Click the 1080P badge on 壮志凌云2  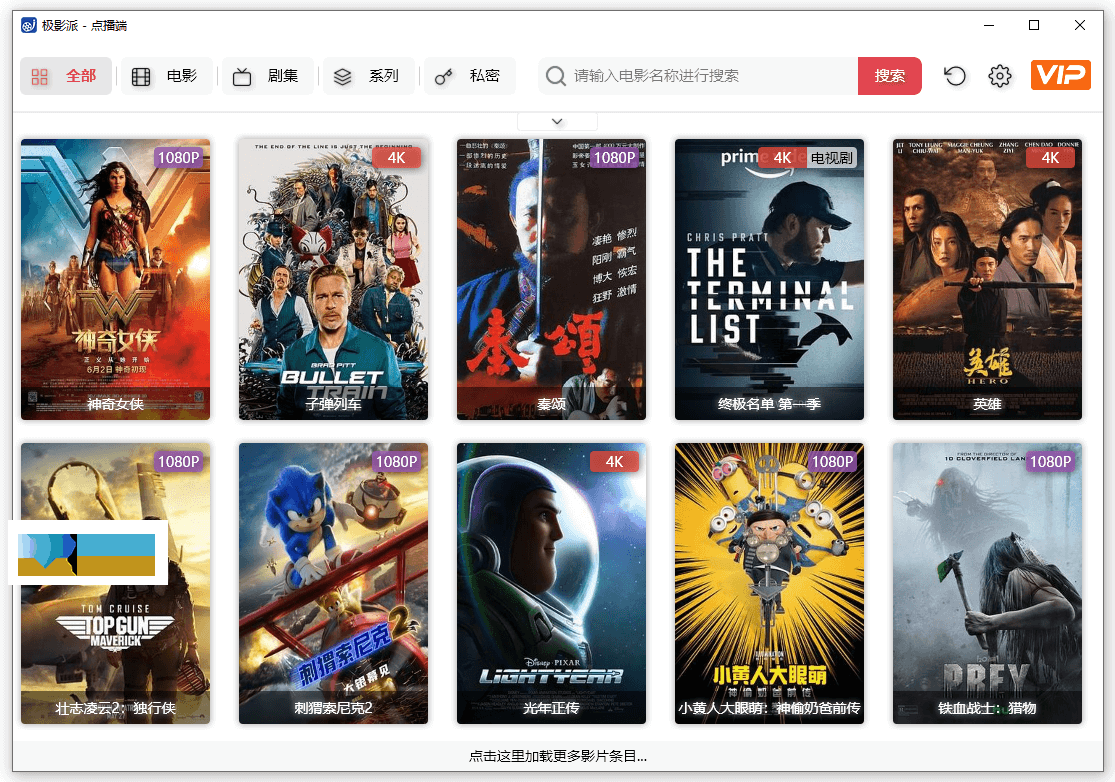[x=178, y=462]
